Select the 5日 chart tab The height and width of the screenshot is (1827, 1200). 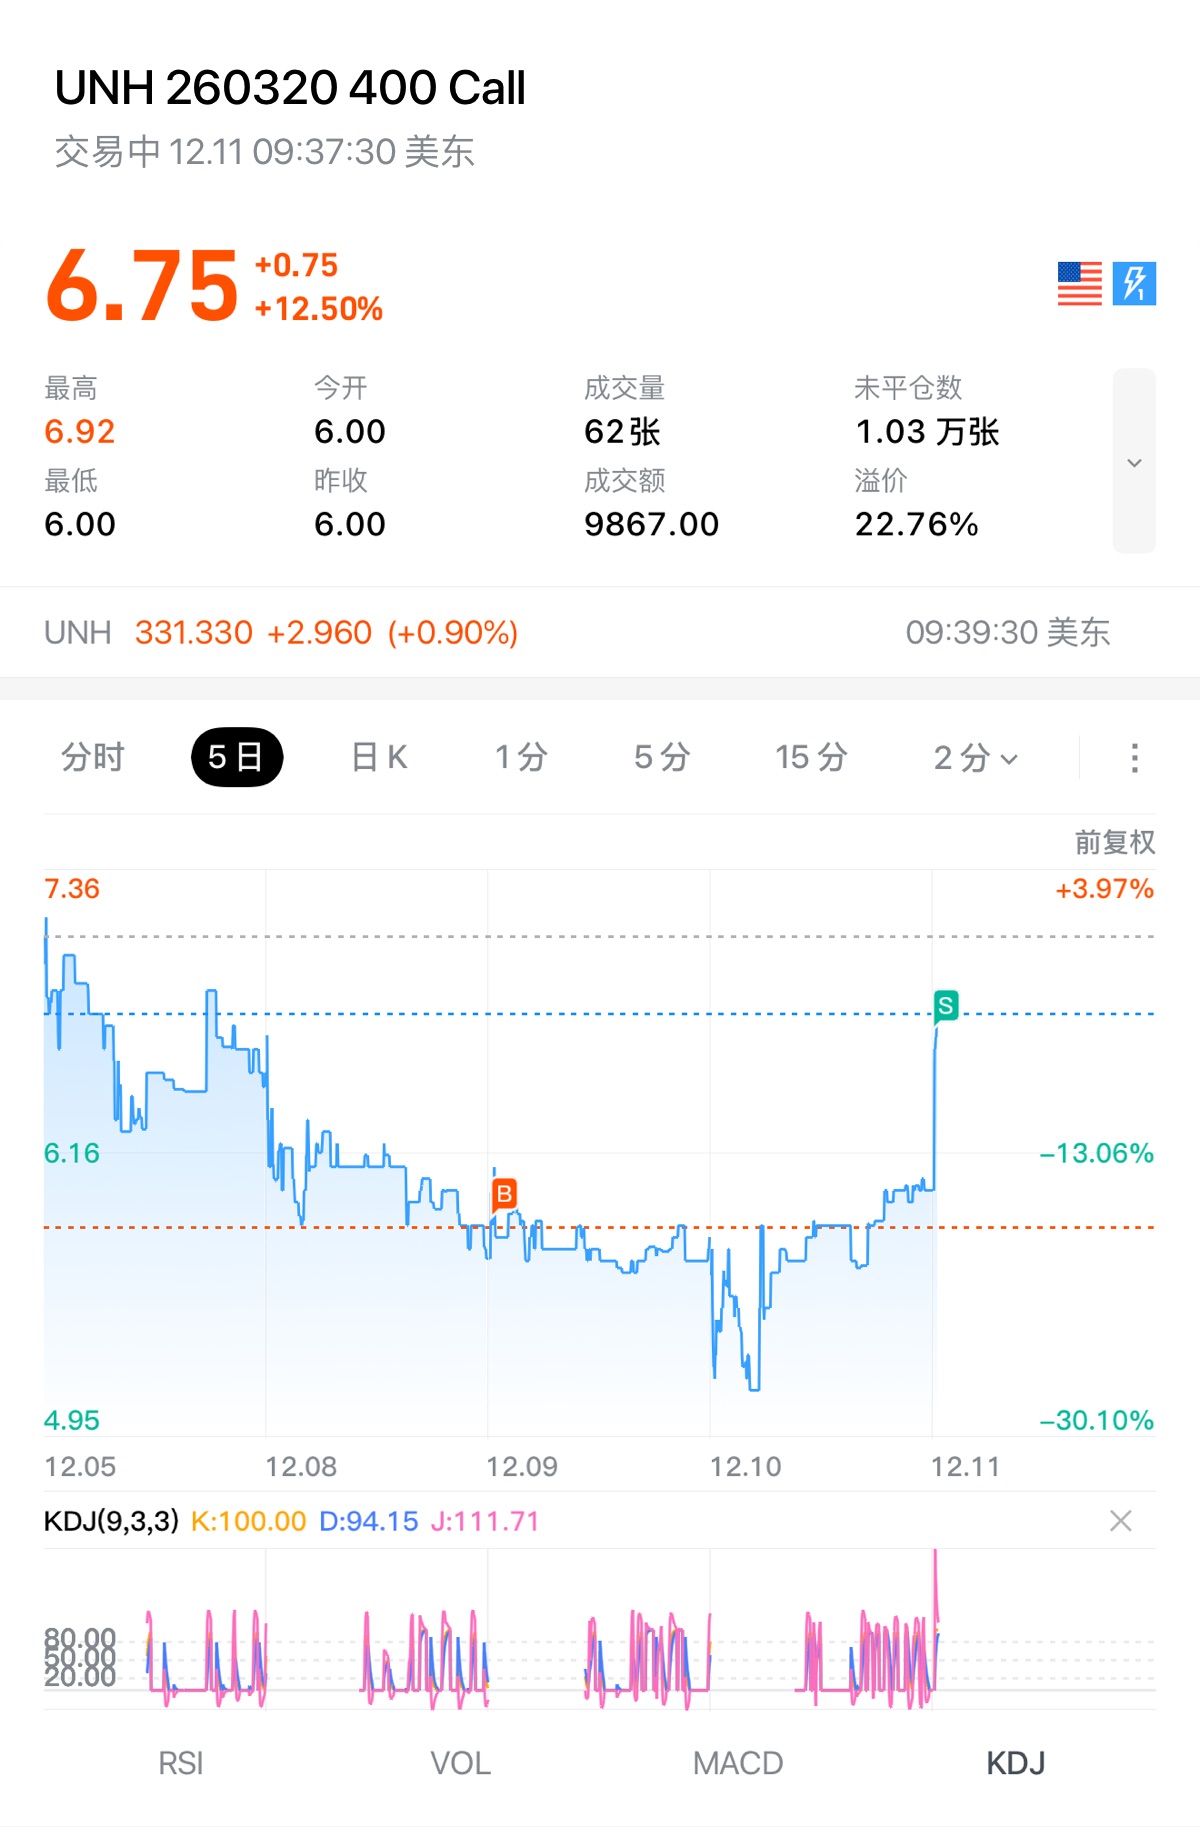[x=236, y=758]
